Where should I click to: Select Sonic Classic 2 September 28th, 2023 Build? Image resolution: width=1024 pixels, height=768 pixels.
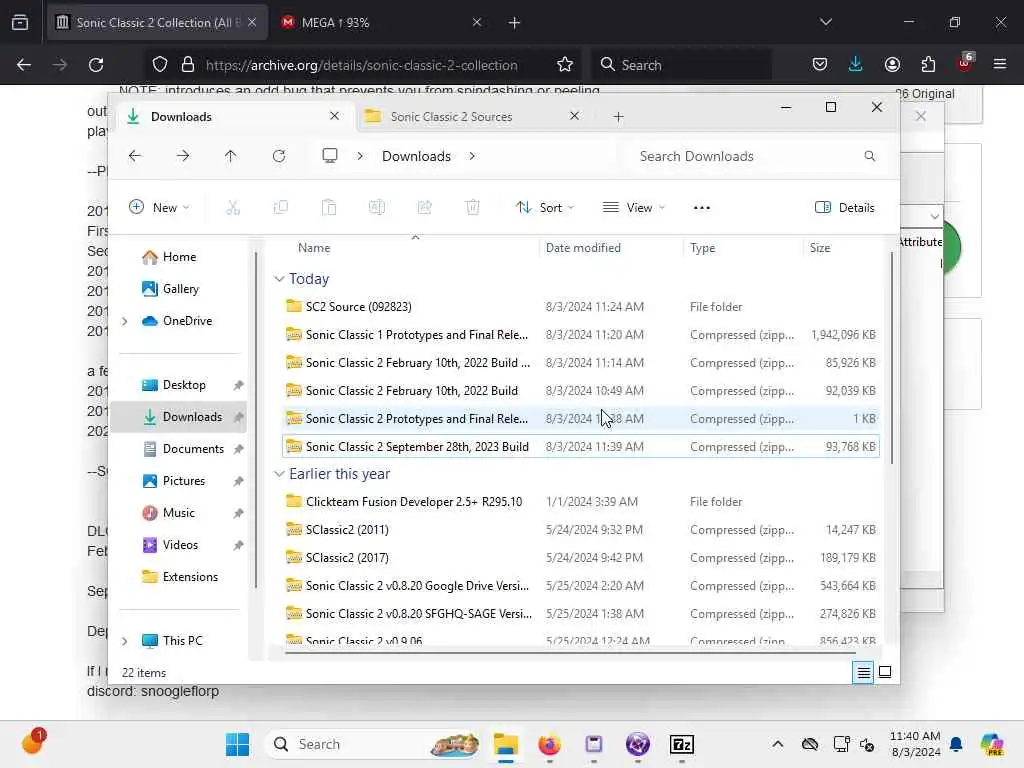point(580,447)
